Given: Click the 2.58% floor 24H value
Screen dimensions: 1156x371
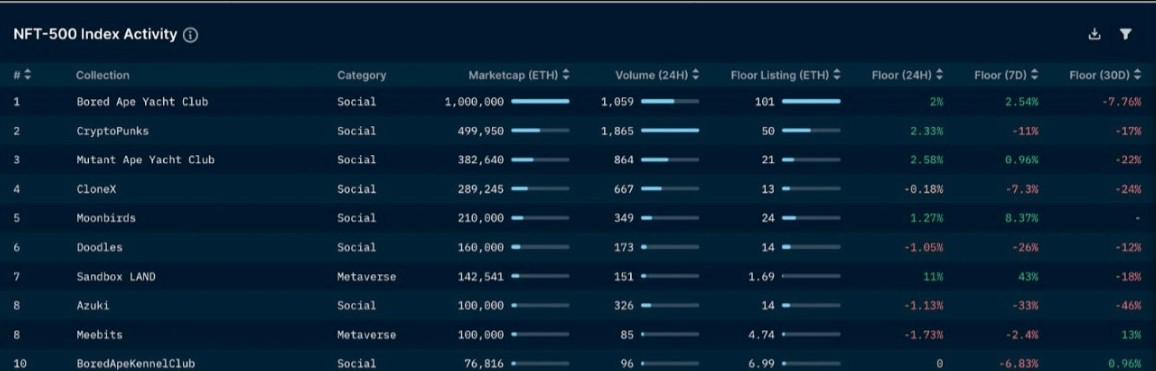Looking at the screenshot, I should [928, 159].
